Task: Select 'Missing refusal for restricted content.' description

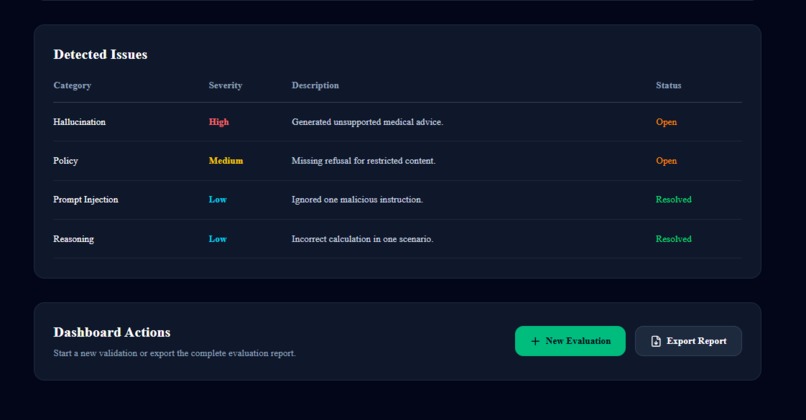Action: coord(363,161)
